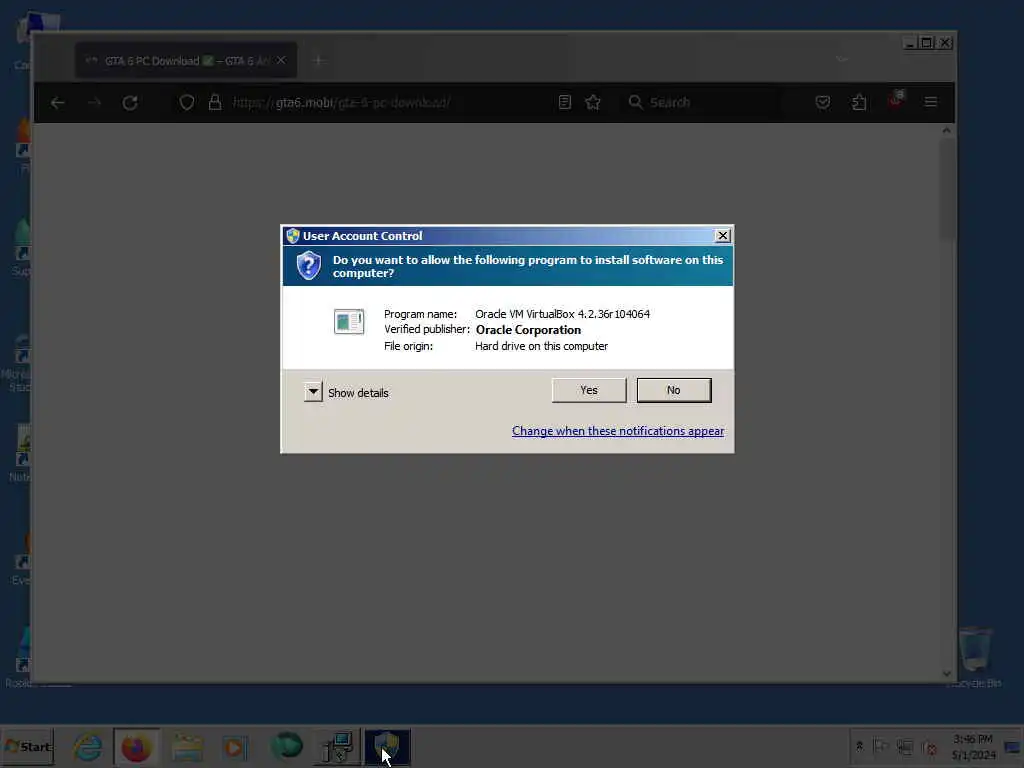This screenshot has width=1024, height=768.
Task: Open the tracking protection shield in Firefox
Action: coord(187,103)
